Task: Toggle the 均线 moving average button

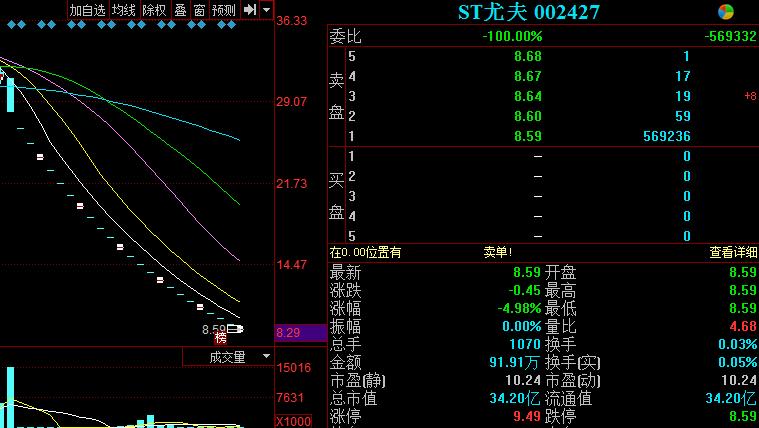Action: [x=123, y=10]
